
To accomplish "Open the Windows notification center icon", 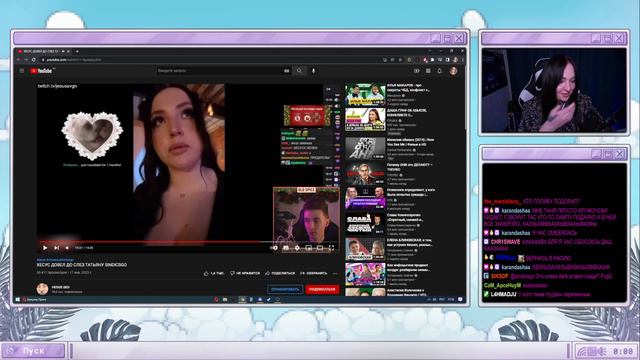I will pos(460,300).
